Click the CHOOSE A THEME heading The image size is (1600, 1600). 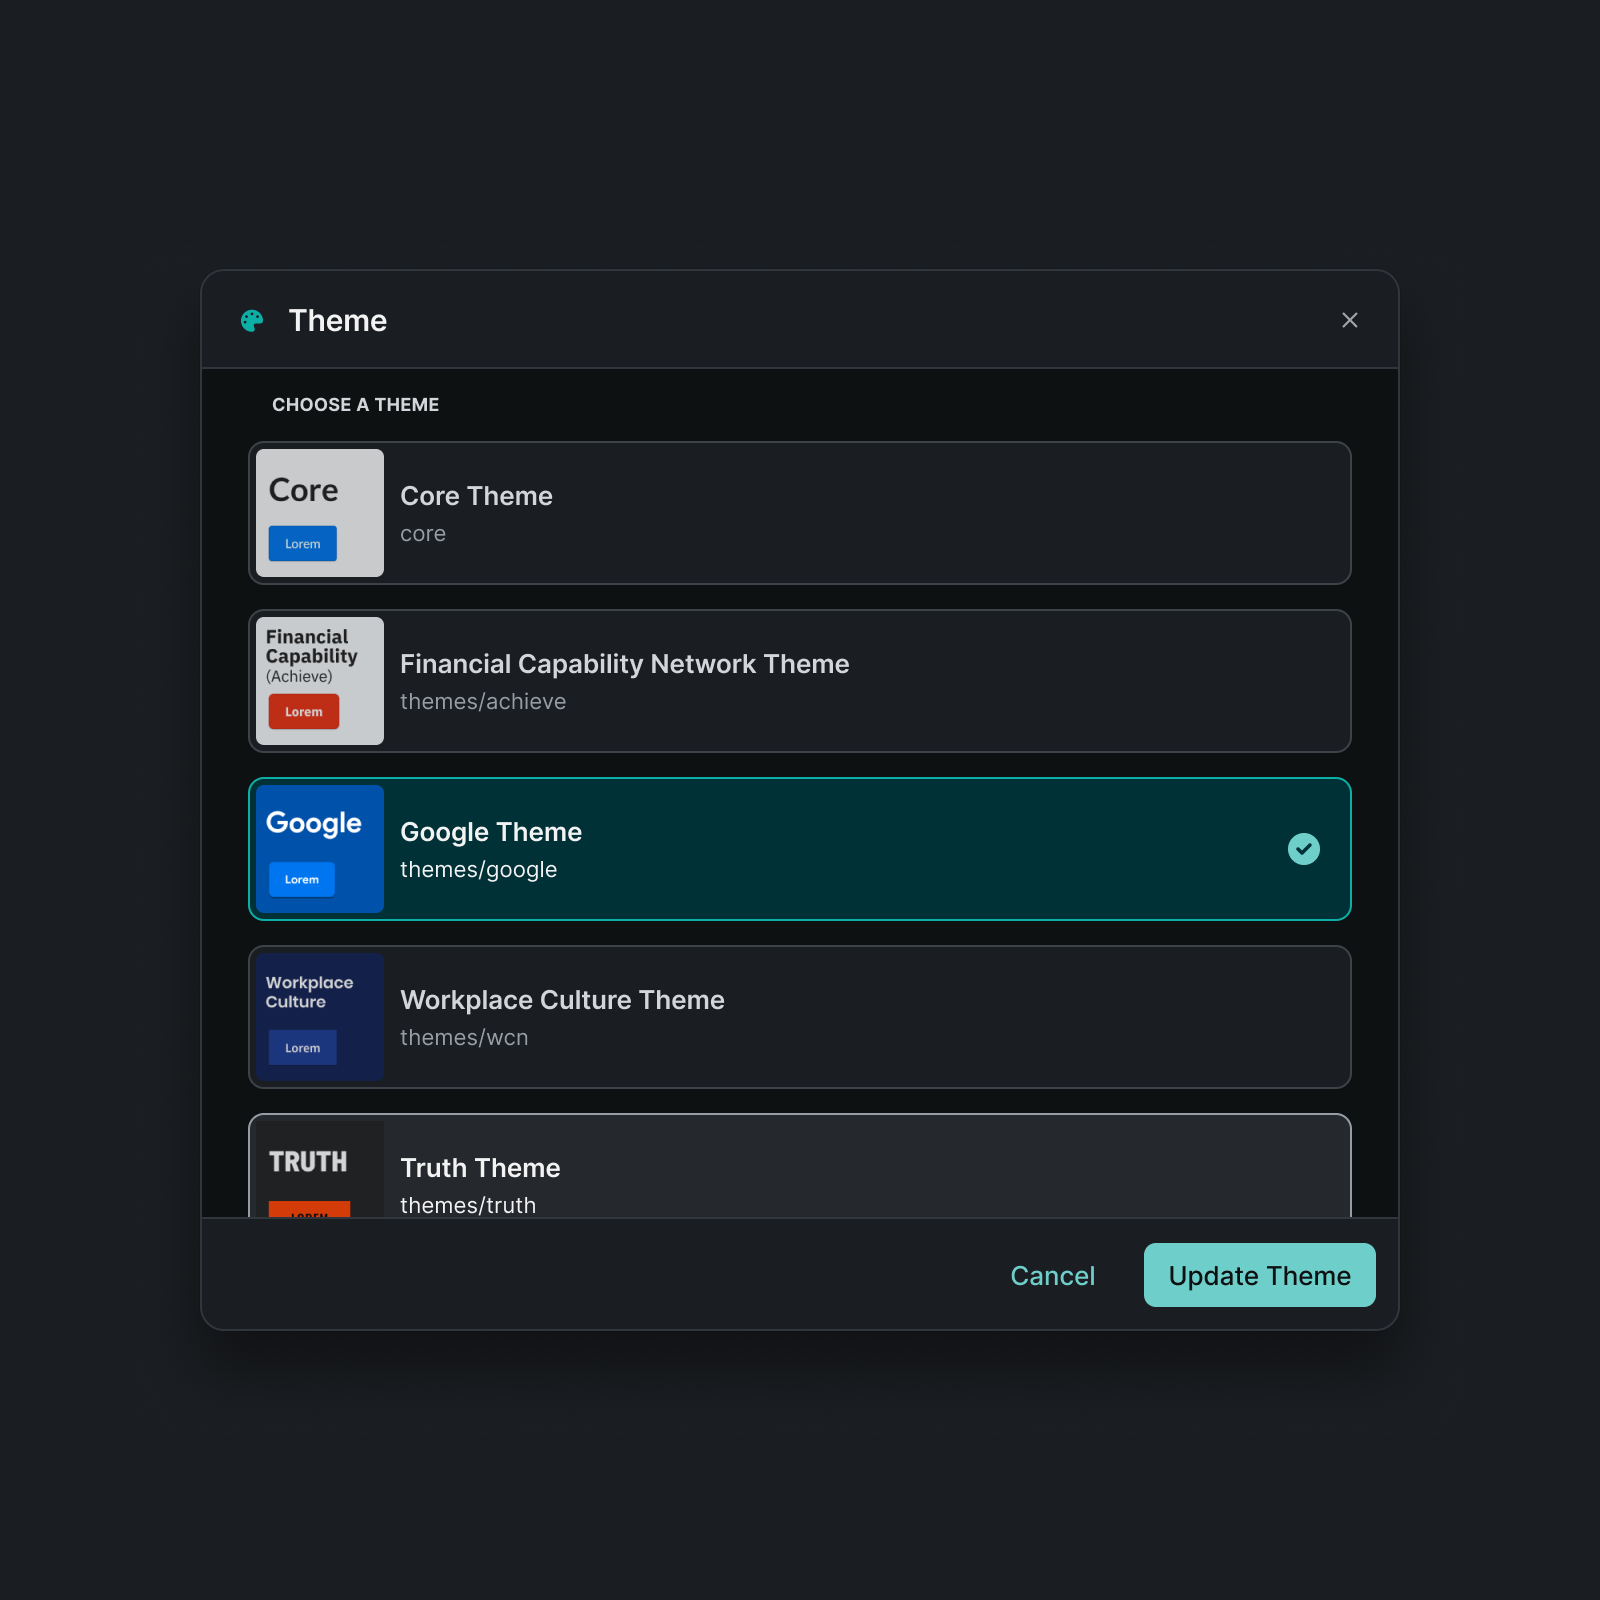coord(355,404)
